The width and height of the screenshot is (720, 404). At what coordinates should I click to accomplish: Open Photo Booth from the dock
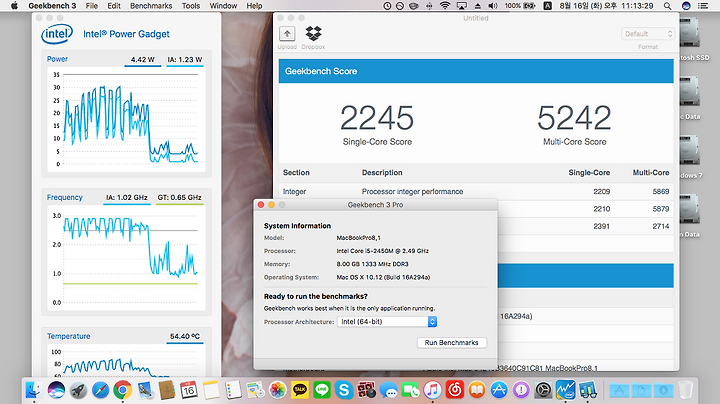point(366,390)
